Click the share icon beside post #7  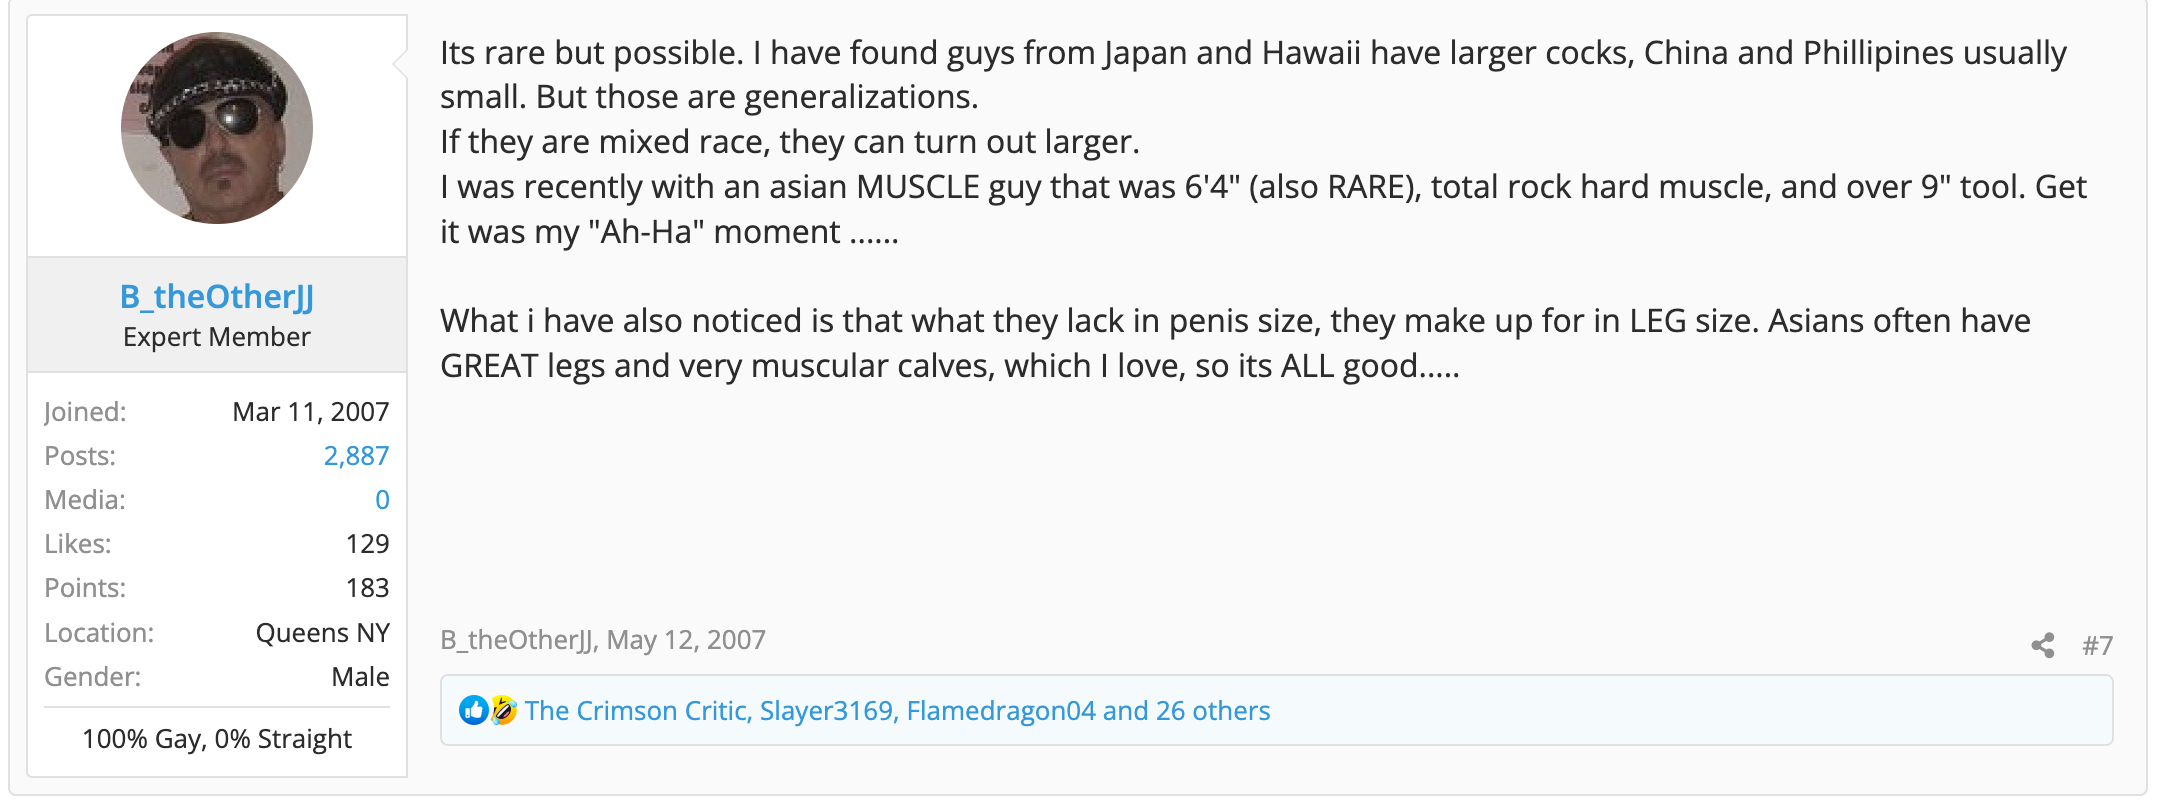coord(2042,645)
